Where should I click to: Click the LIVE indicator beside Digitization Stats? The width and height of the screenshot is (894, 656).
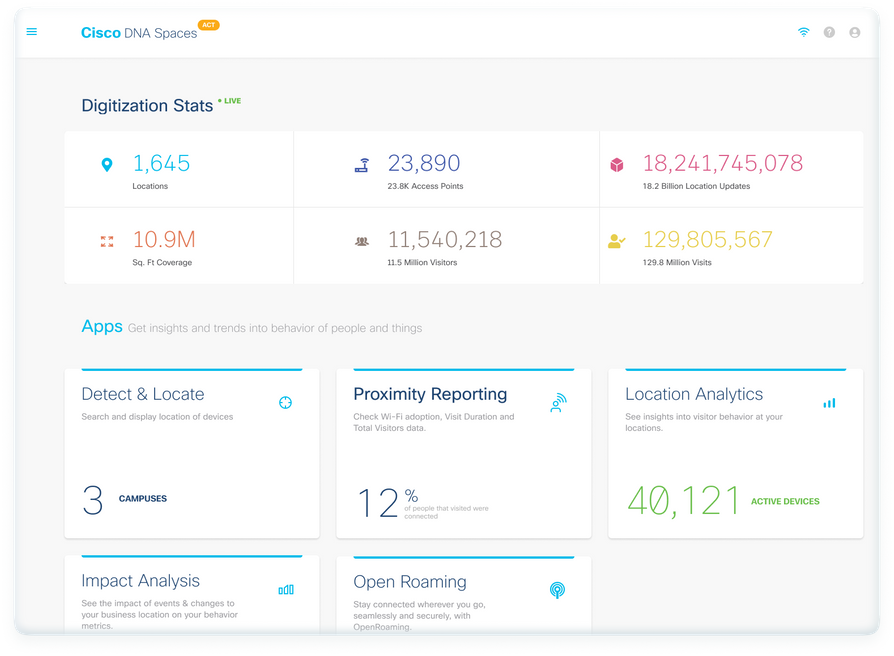coord(232,100)
